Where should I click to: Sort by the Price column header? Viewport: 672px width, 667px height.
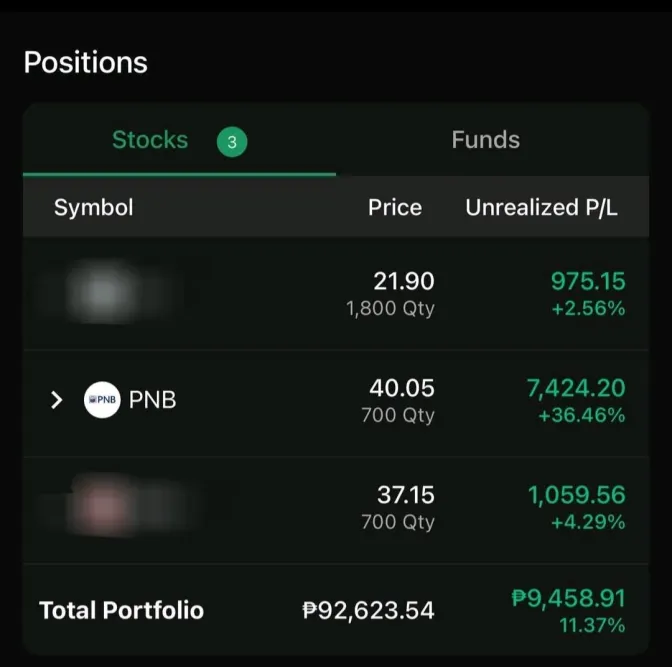point(395,208)
